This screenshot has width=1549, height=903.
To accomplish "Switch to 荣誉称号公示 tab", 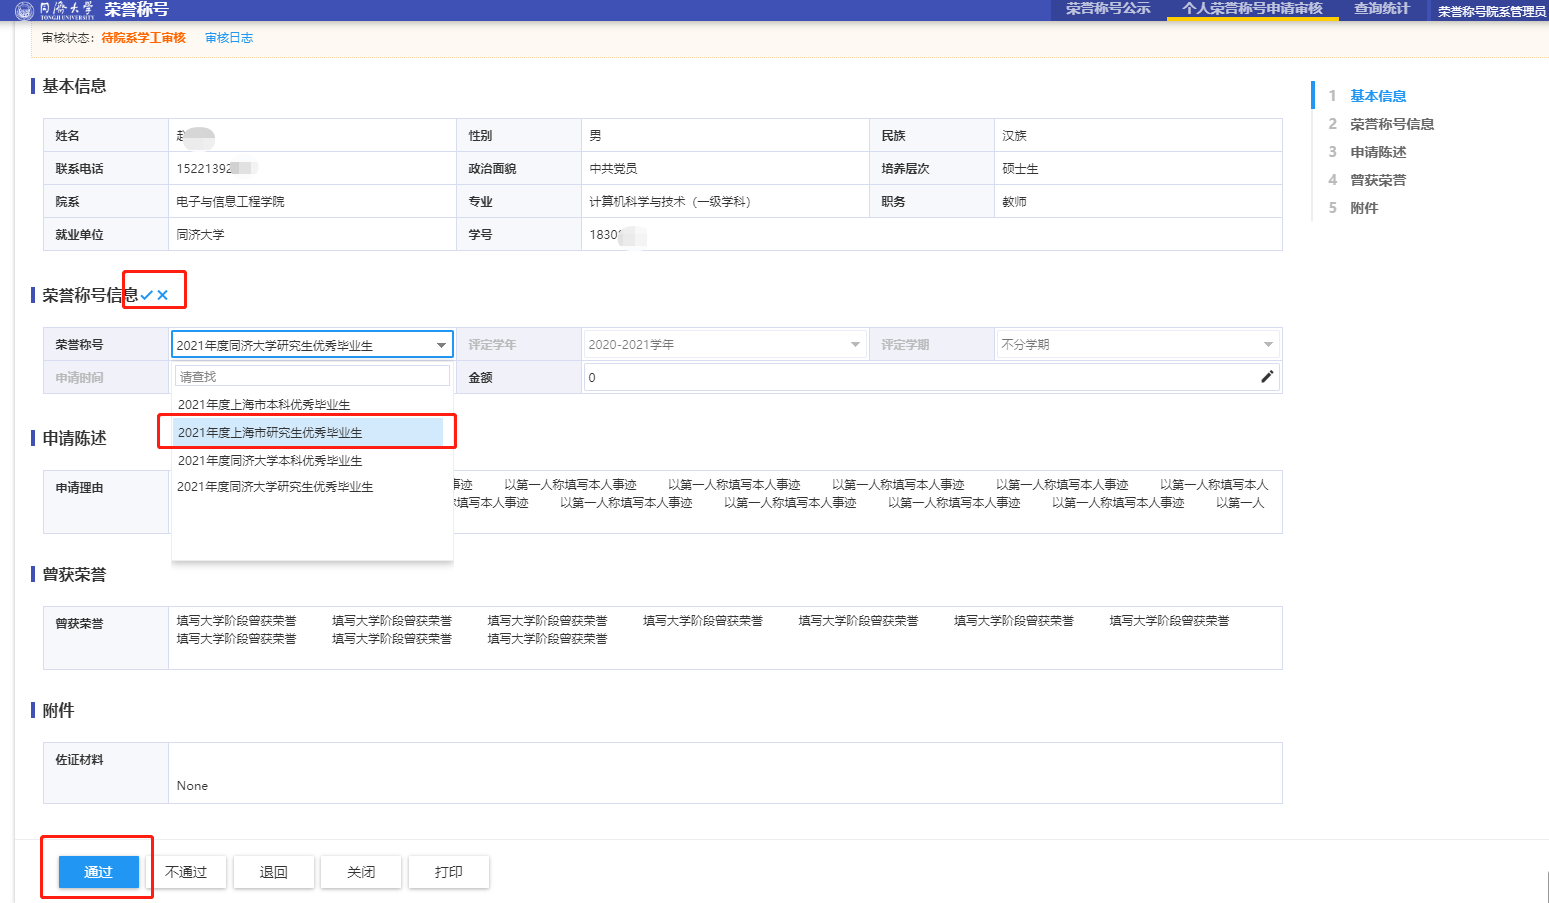I will [1108, 9].
